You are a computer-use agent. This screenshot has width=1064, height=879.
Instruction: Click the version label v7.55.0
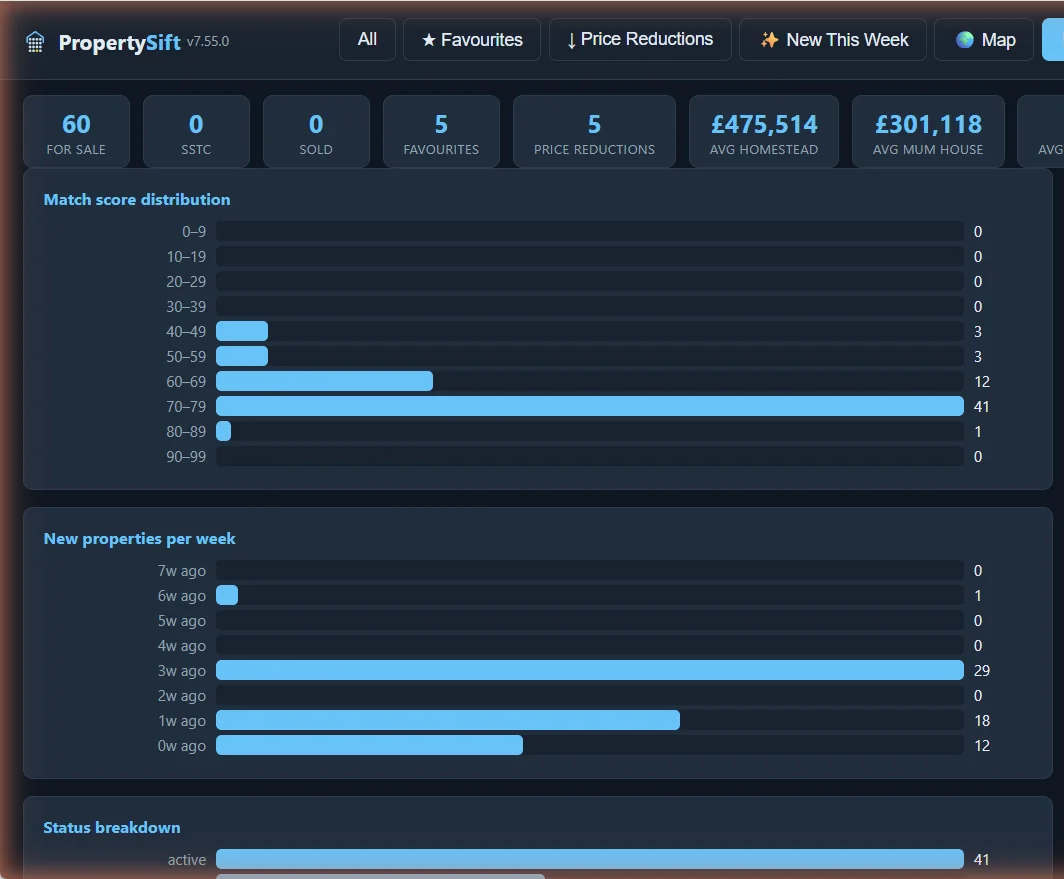pyautogui.click(x=208, y=41)
